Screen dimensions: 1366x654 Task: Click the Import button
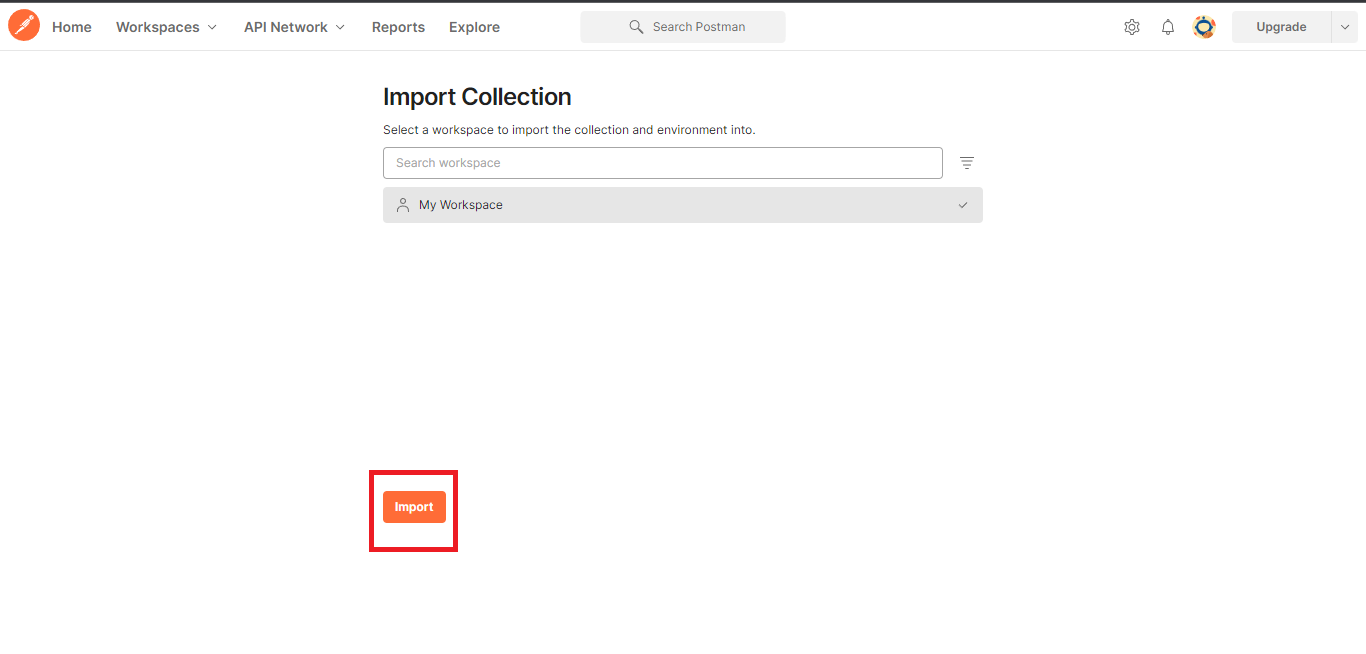pos(414,506)
